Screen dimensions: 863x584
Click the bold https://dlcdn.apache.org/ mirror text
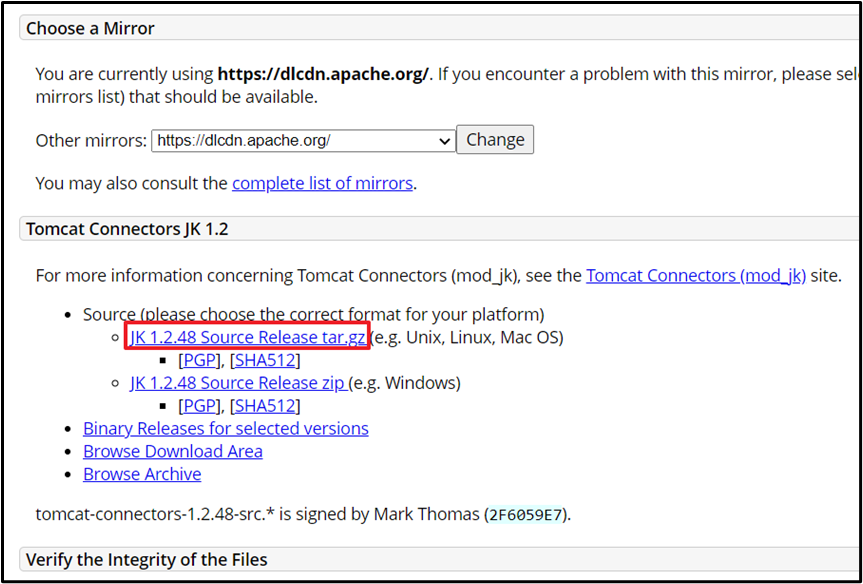(323, 74)
